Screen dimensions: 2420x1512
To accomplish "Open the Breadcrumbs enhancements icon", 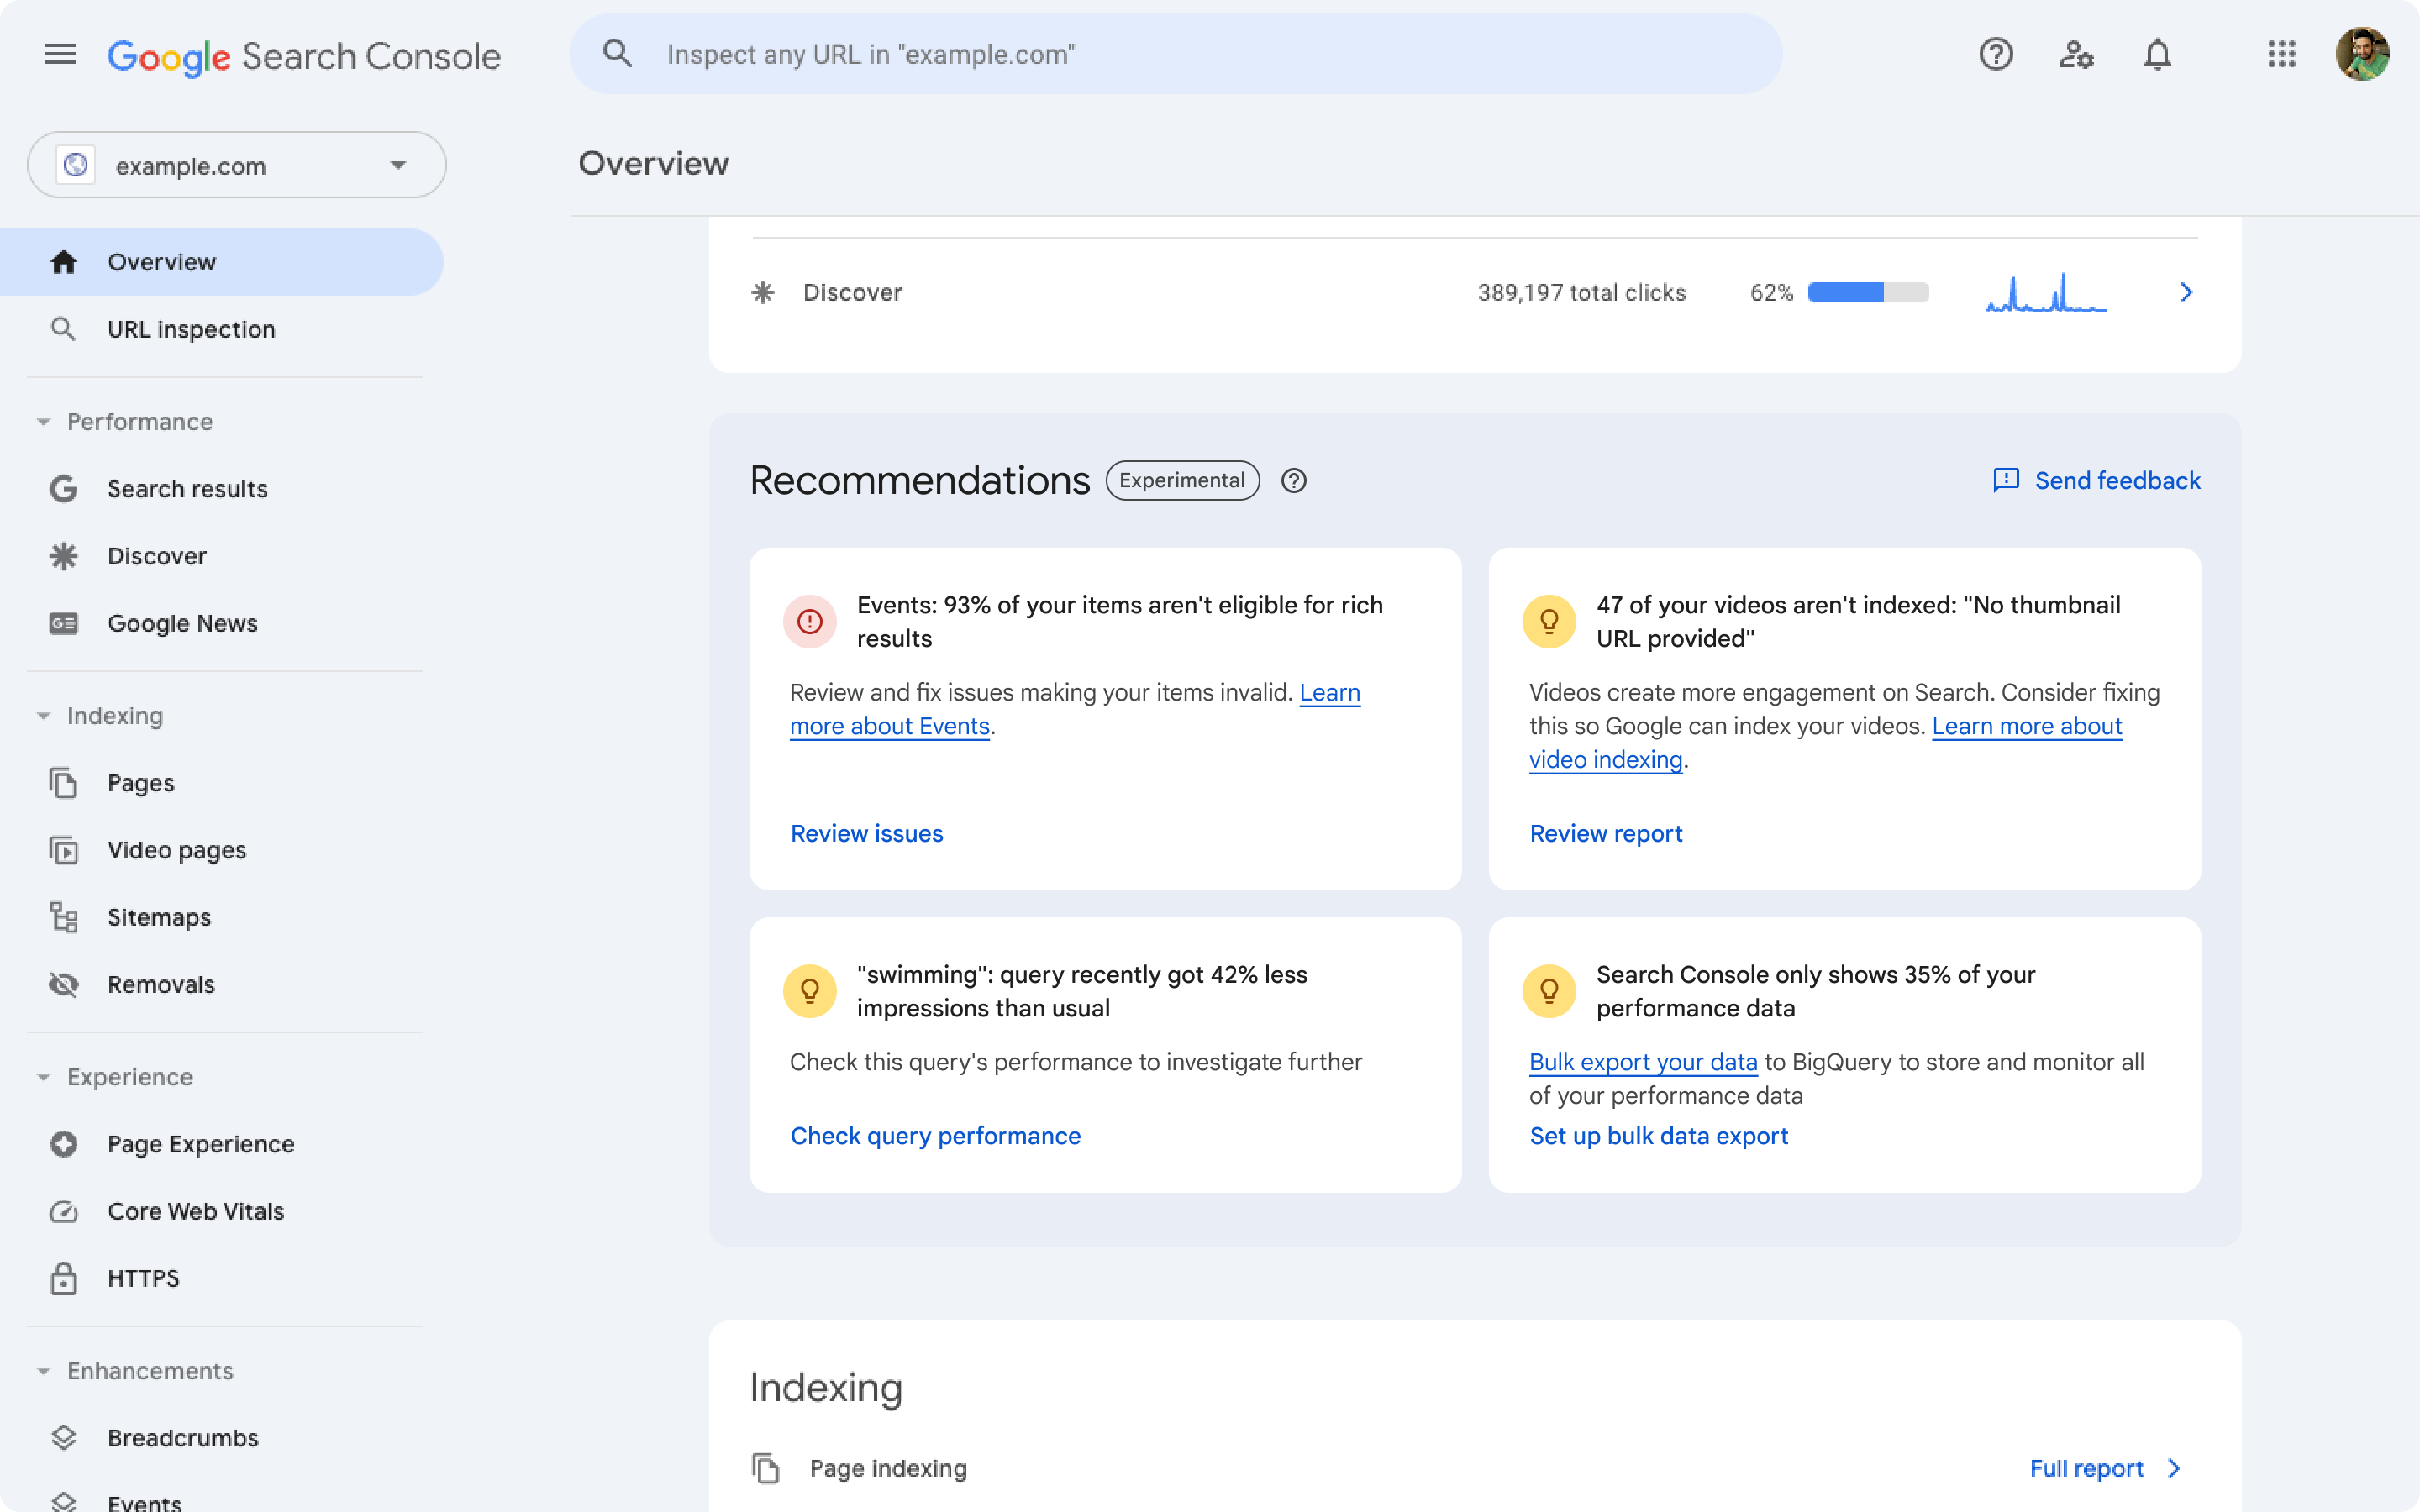I will pyautogui.click(x=65, y=1437).
